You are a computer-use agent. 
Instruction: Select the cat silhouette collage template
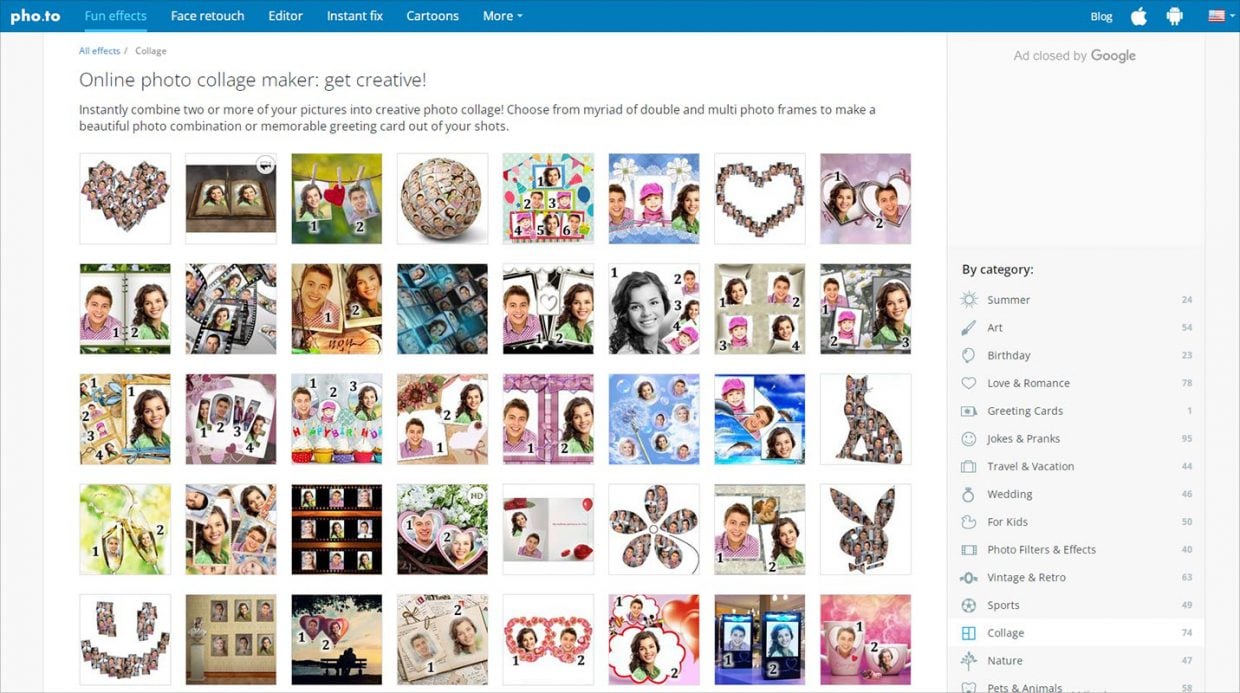(865, 418)
